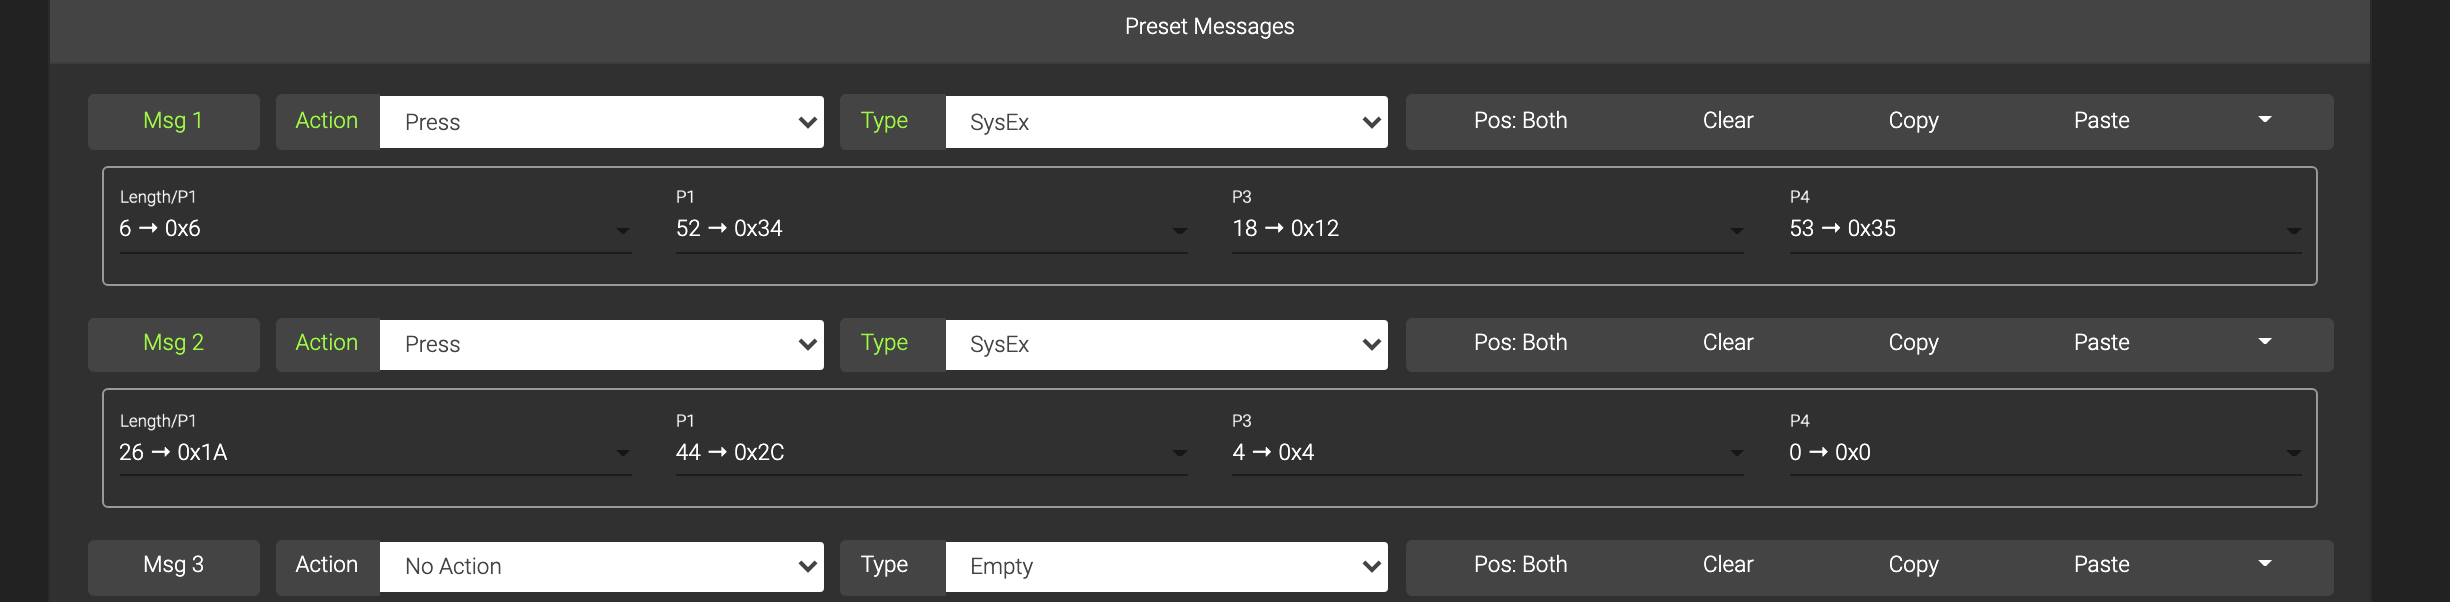Open the Msg 1 Type SysEx dropdown

[x=1166, y=122]
